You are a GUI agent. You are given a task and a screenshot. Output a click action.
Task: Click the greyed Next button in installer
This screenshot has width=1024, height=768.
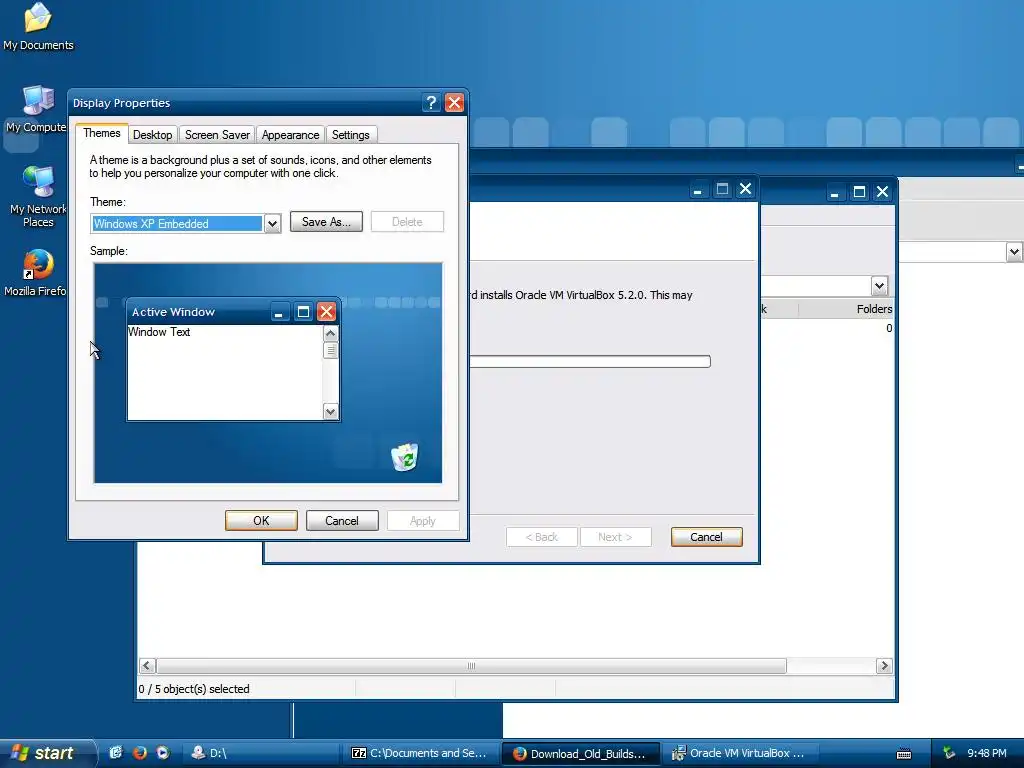[615, 537]
